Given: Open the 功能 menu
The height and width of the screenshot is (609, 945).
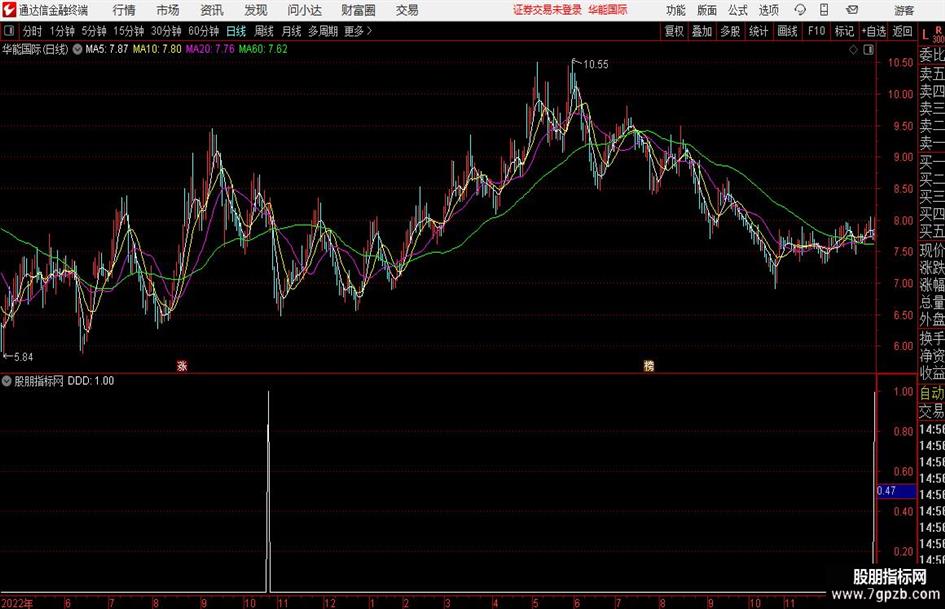Looking at the screenshot, I should point(676,10).
